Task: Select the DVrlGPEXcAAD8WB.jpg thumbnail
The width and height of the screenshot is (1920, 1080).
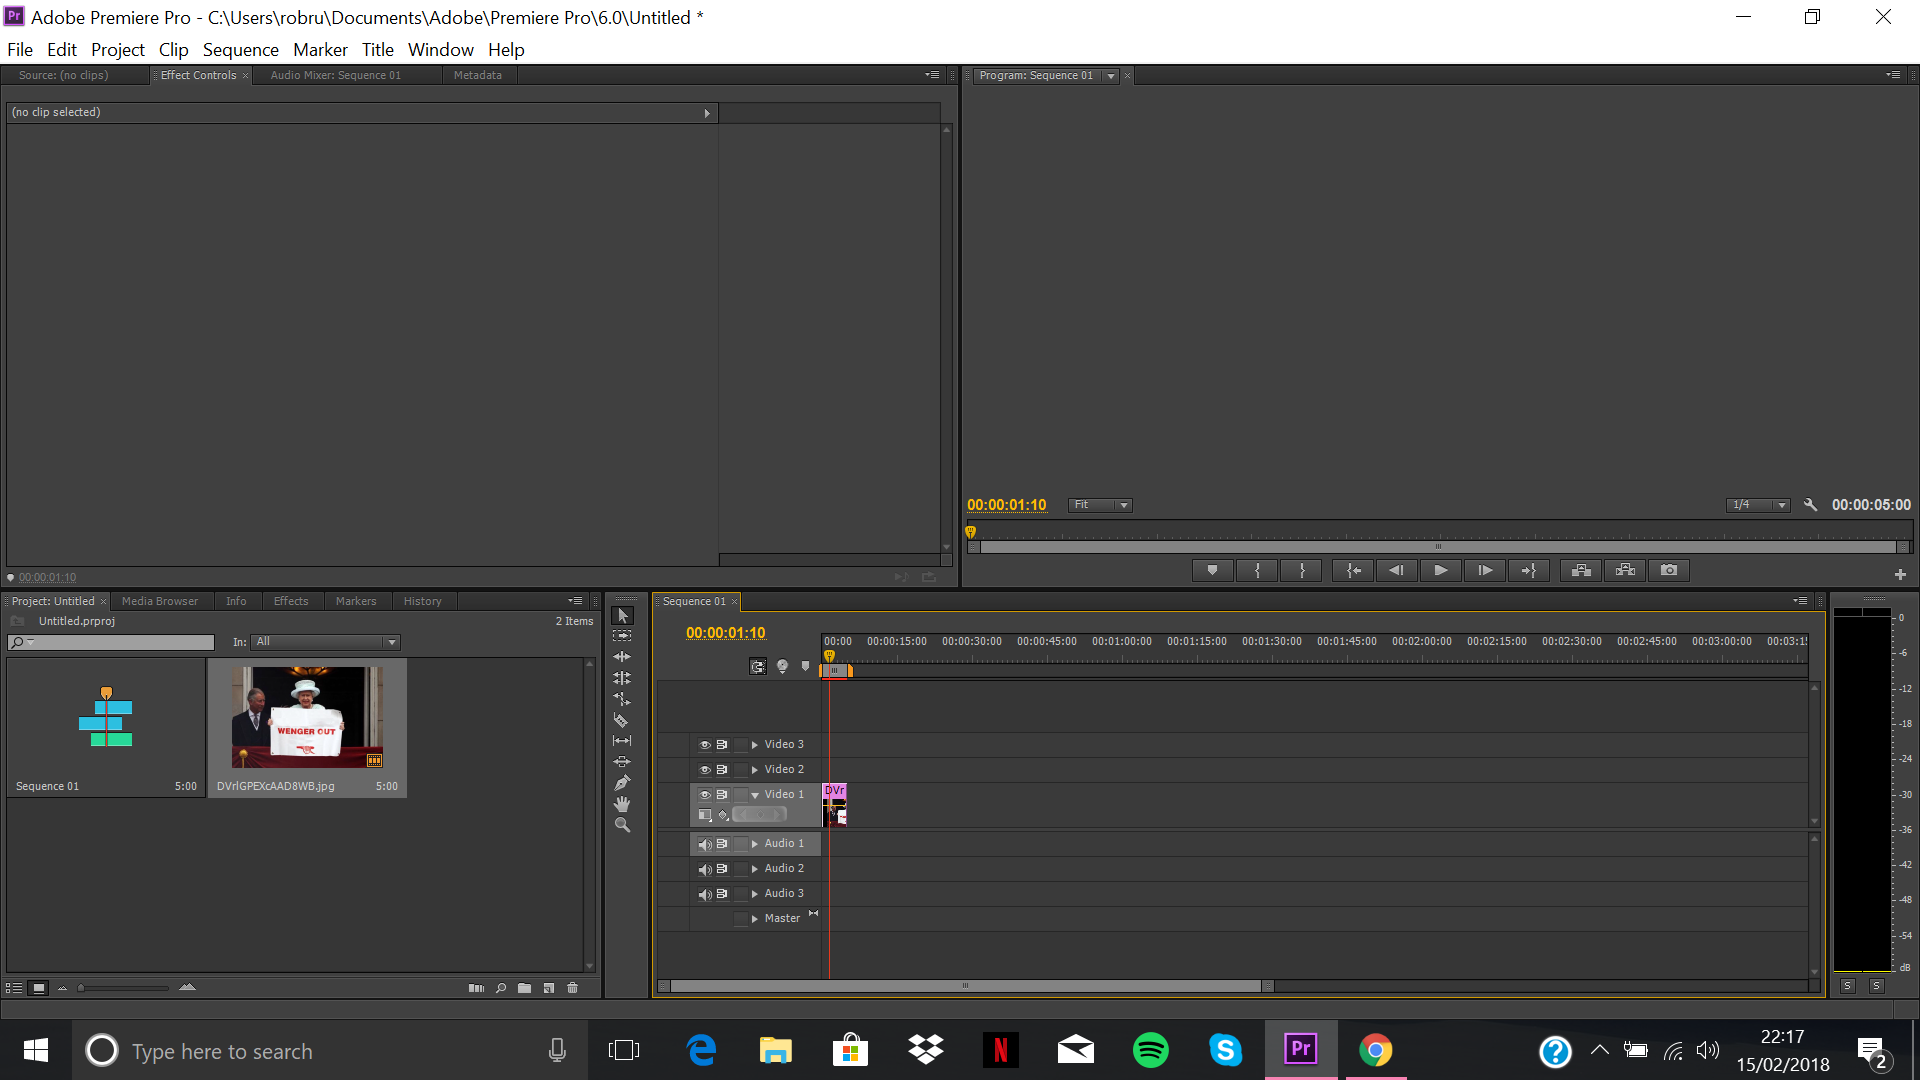Action: [x=307, y=717]
